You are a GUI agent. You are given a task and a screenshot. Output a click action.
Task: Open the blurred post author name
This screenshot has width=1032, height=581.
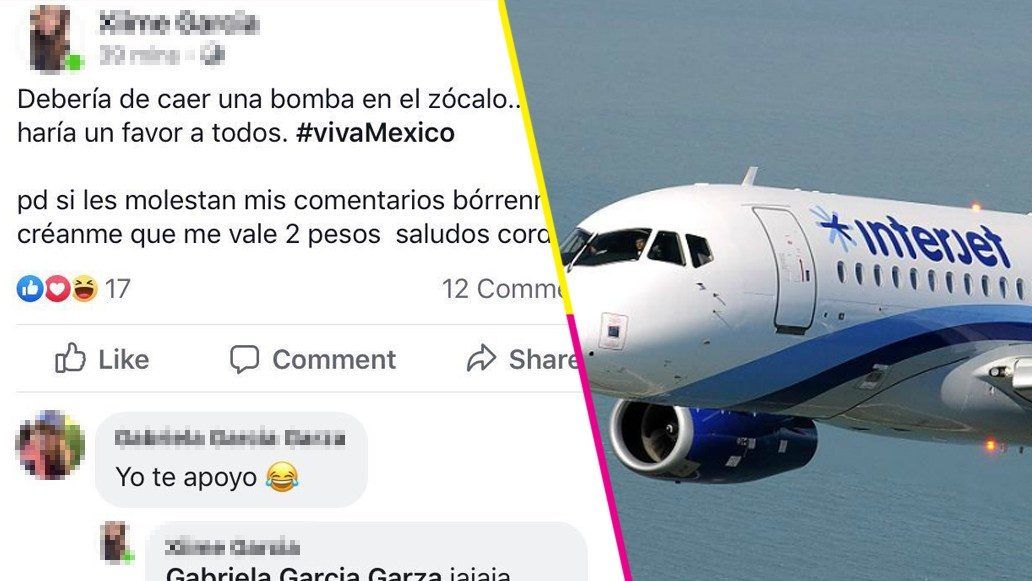pos(178,24)
